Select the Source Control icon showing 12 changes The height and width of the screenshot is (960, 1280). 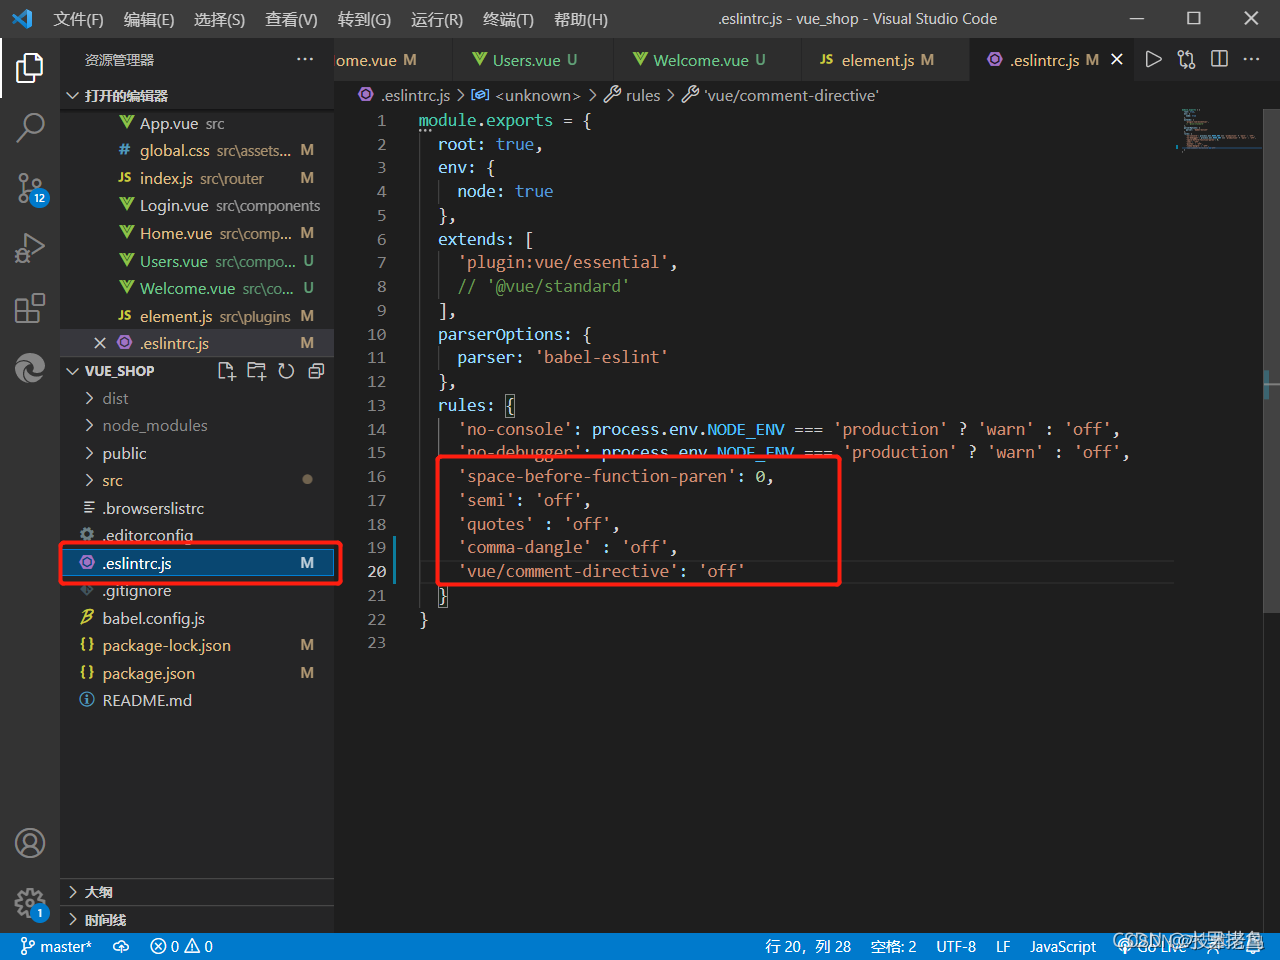click(30, 188)
